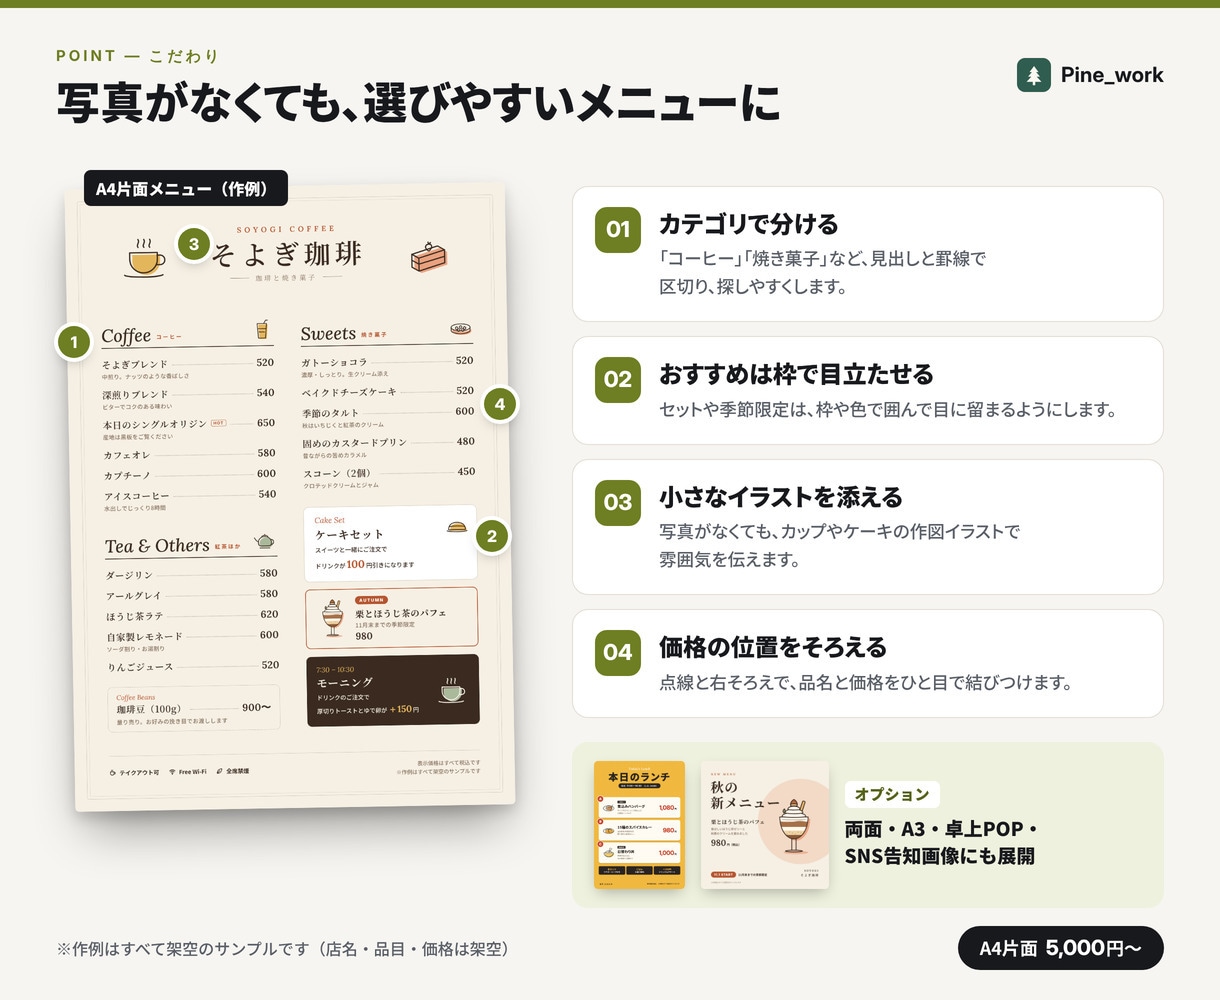Click the green 02 number badge

[618, 380]
